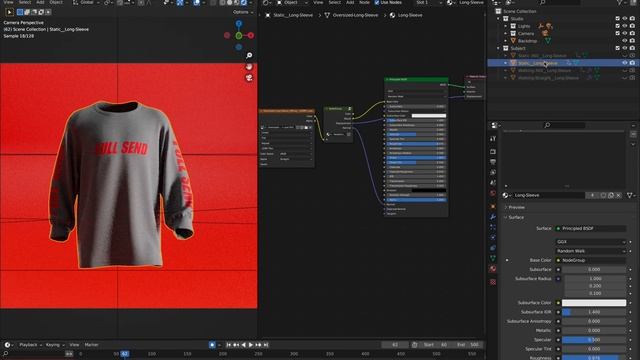This screenshot has width=640, height=360.
Task: Open the Keying menu in the timeline
Action: (x=55, y=345)
